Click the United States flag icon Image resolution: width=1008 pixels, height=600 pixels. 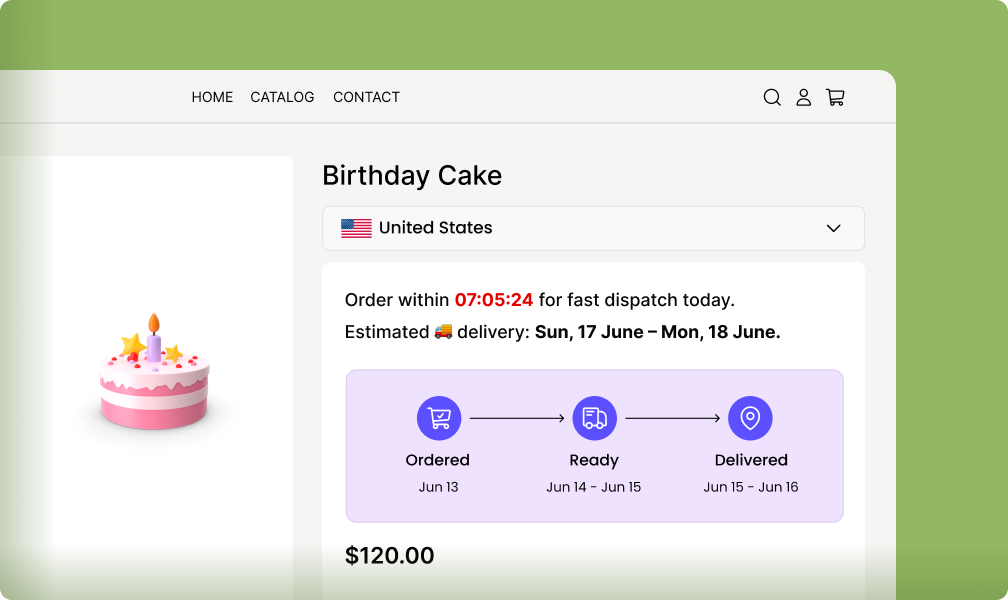tap(355, 227)
